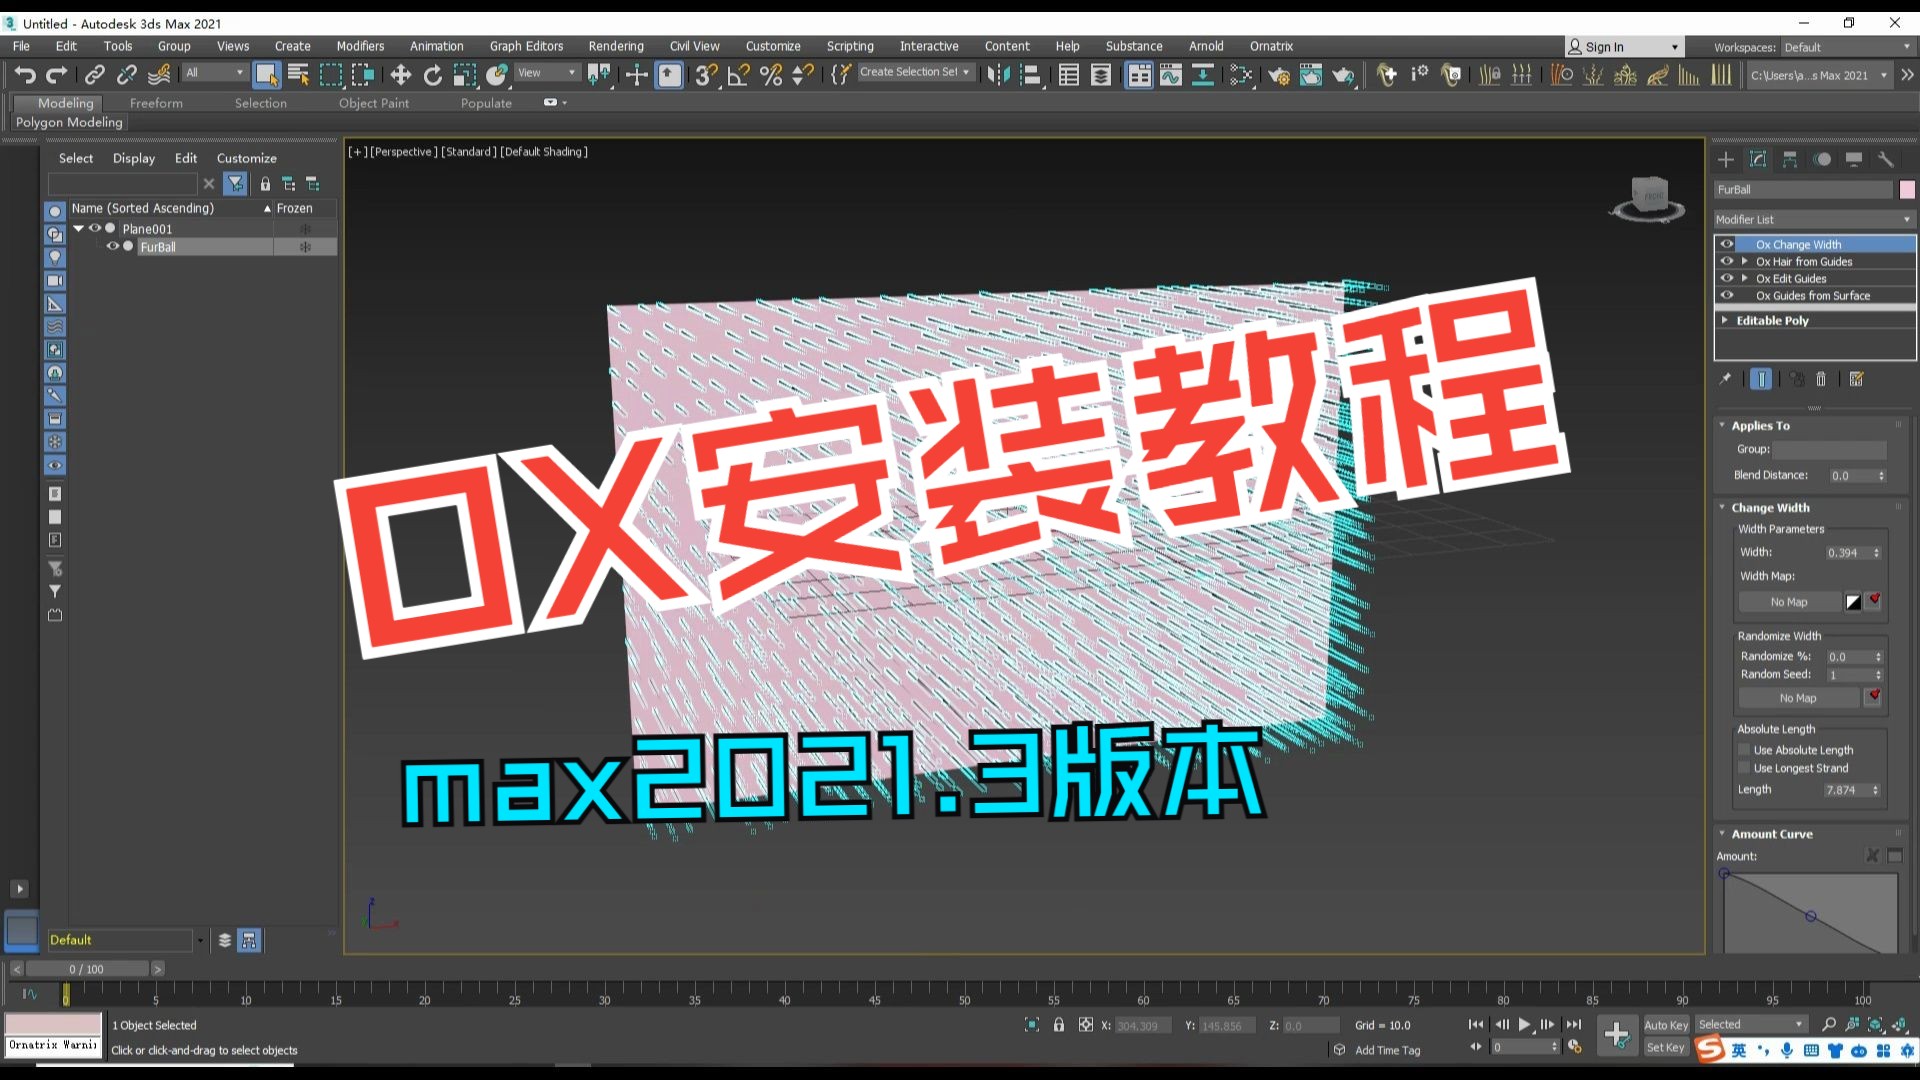Select the Select Object tool icon

click(264, 74)
